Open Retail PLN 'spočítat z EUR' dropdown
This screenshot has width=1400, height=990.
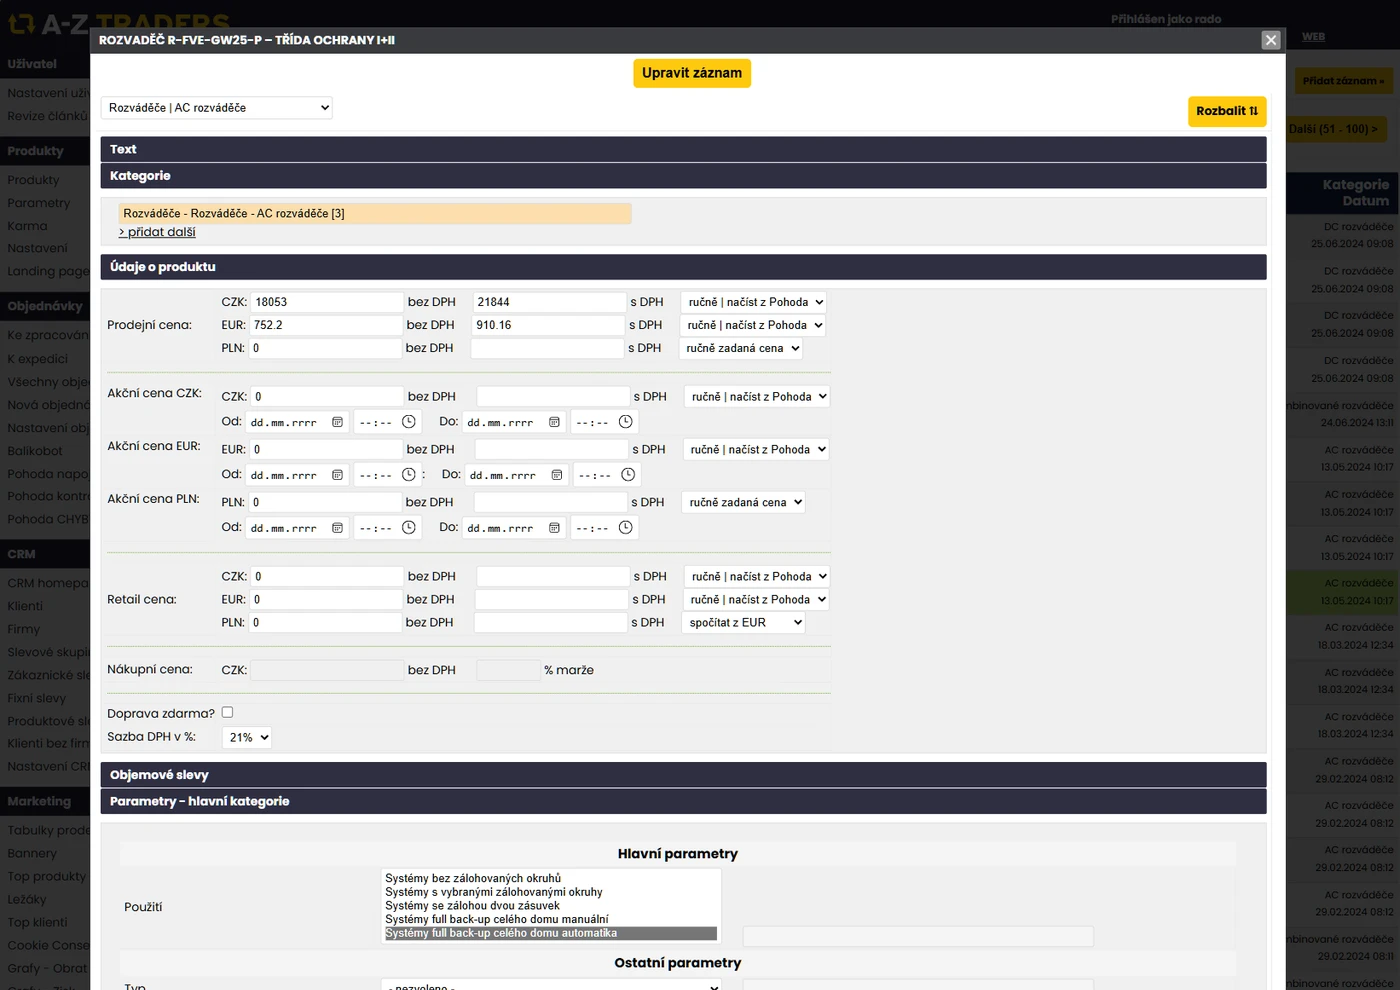[x=744, y=622]
